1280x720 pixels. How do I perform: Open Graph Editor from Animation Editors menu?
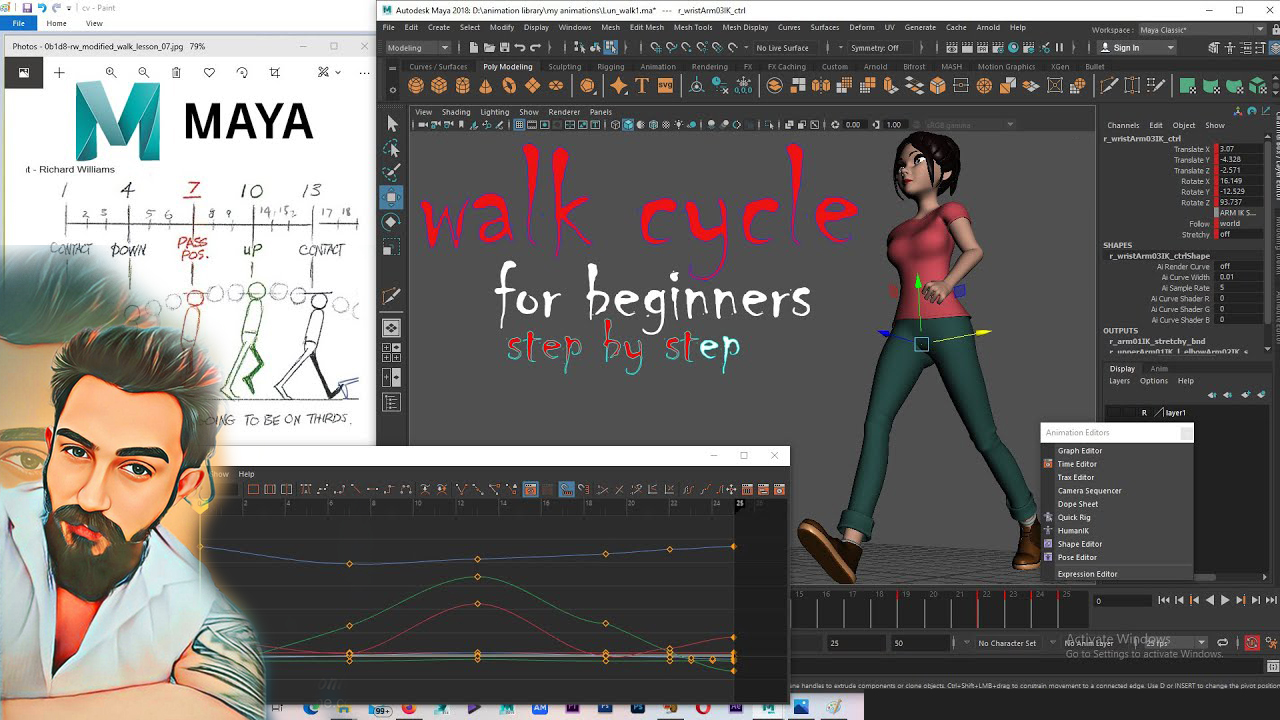tap(1080, 451)
